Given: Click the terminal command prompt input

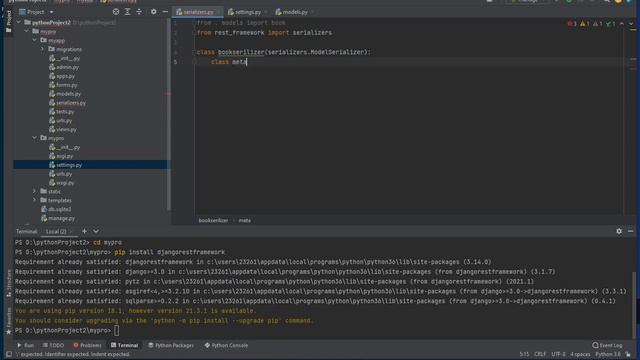Looking at the screenshot, I should [x=117, y=330].
